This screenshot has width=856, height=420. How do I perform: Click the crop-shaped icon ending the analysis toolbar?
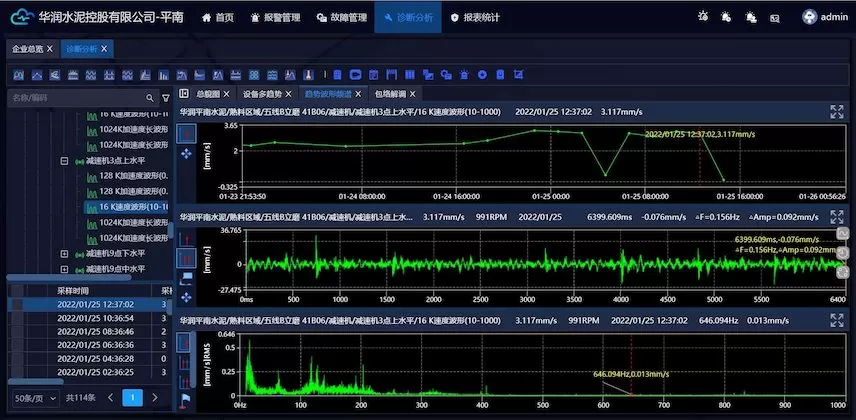point(519,75)
